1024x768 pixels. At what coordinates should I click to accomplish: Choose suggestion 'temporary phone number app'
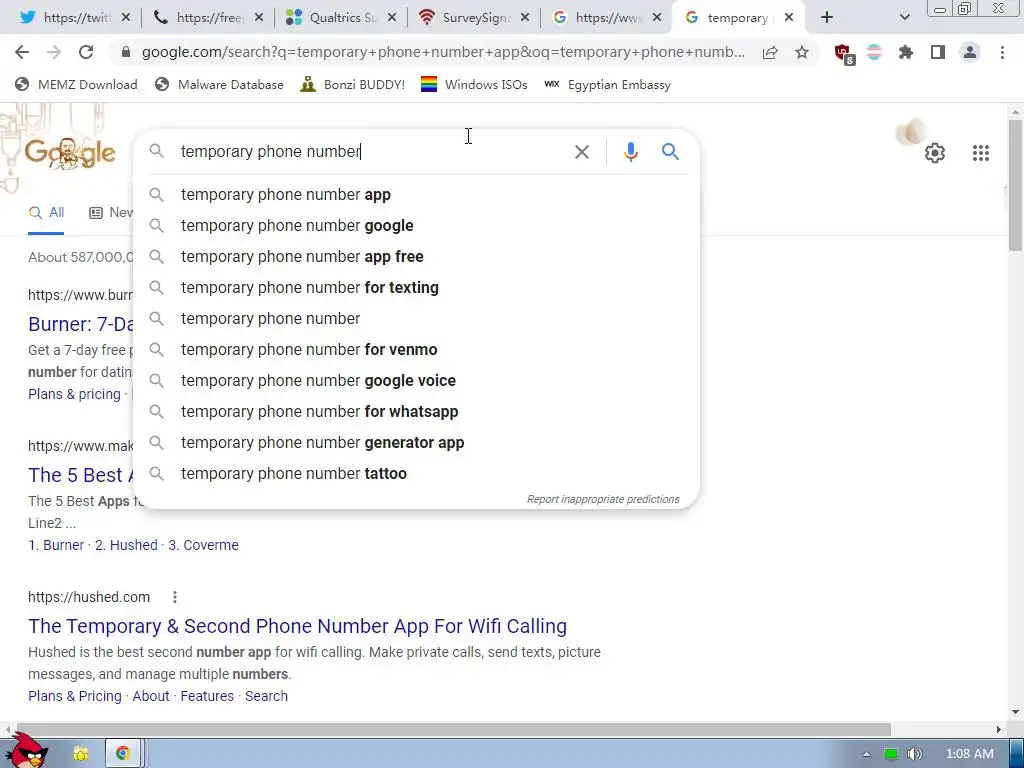click(416, 195)
